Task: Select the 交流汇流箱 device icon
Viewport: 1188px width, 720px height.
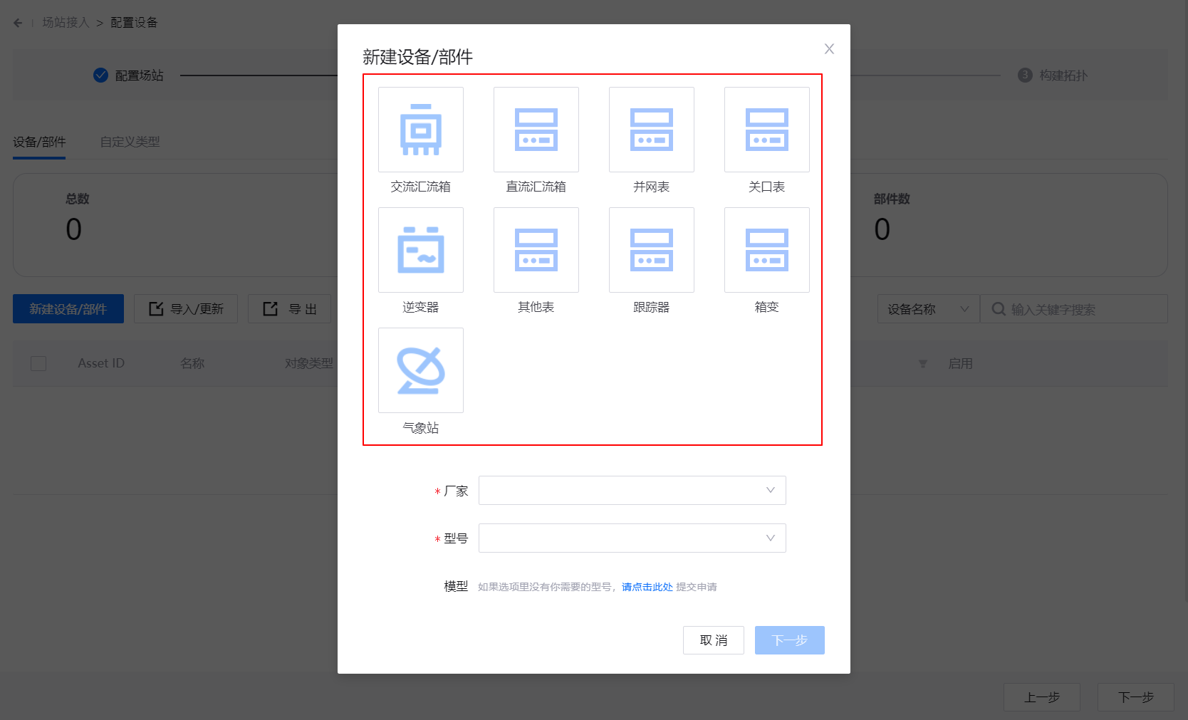Action: click(x=420, y=130)
